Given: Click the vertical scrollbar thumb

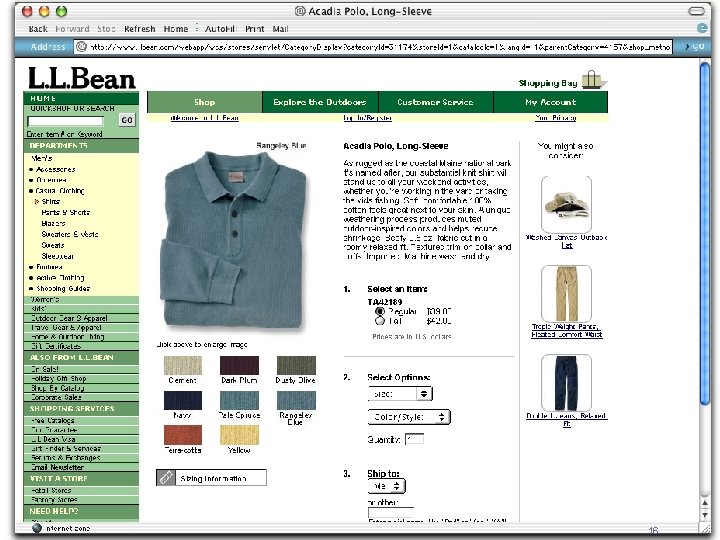Looking at the screenshot, I should [705, 233].
